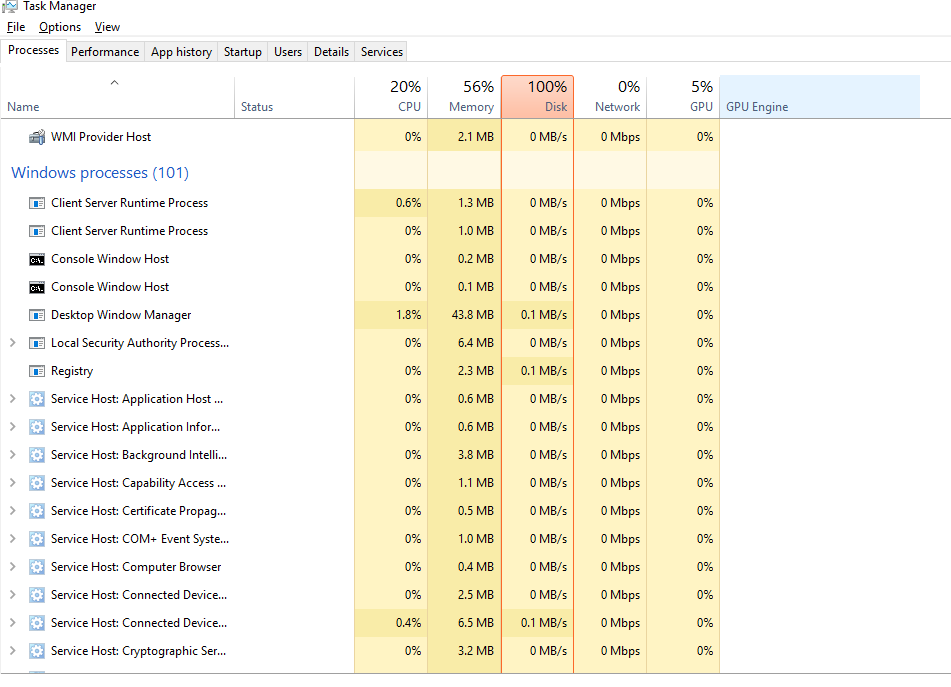This screenshot has height=687, width=951.
Task: Click the Registry process icon
Action: point(37,371)
